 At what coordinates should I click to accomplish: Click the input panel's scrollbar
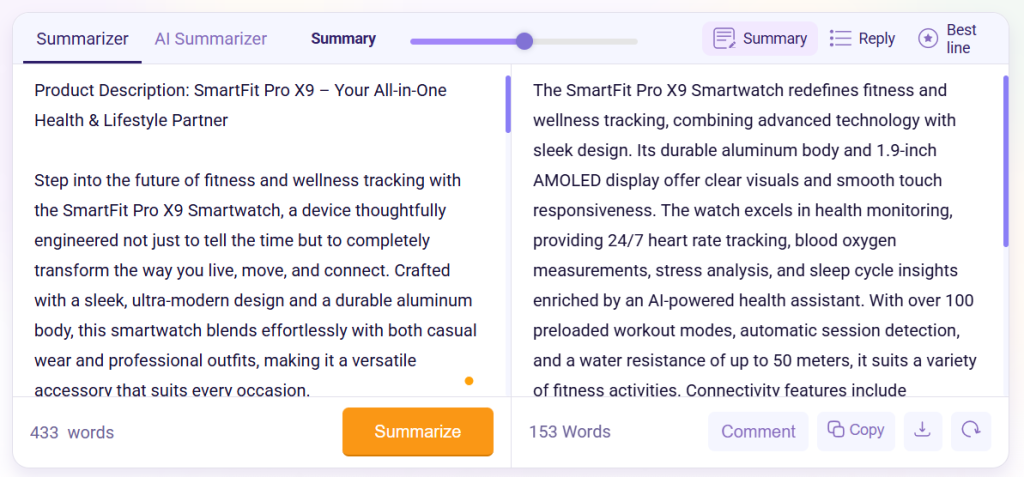[x=508, y=104]
